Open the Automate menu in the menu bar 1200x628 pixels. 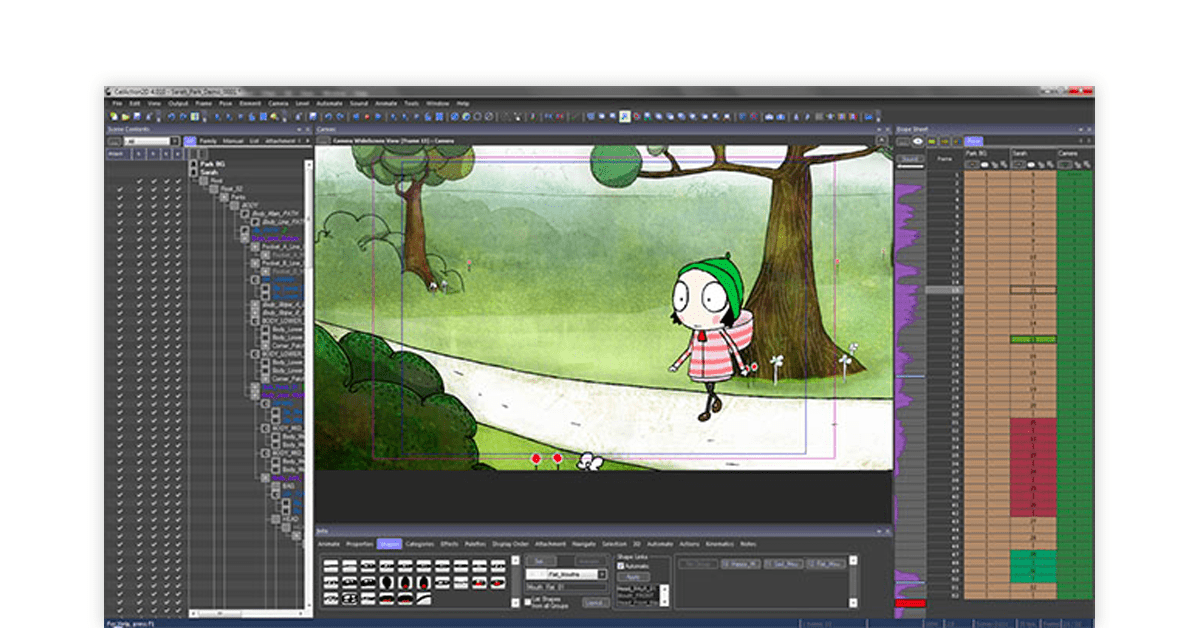[330, 103]
